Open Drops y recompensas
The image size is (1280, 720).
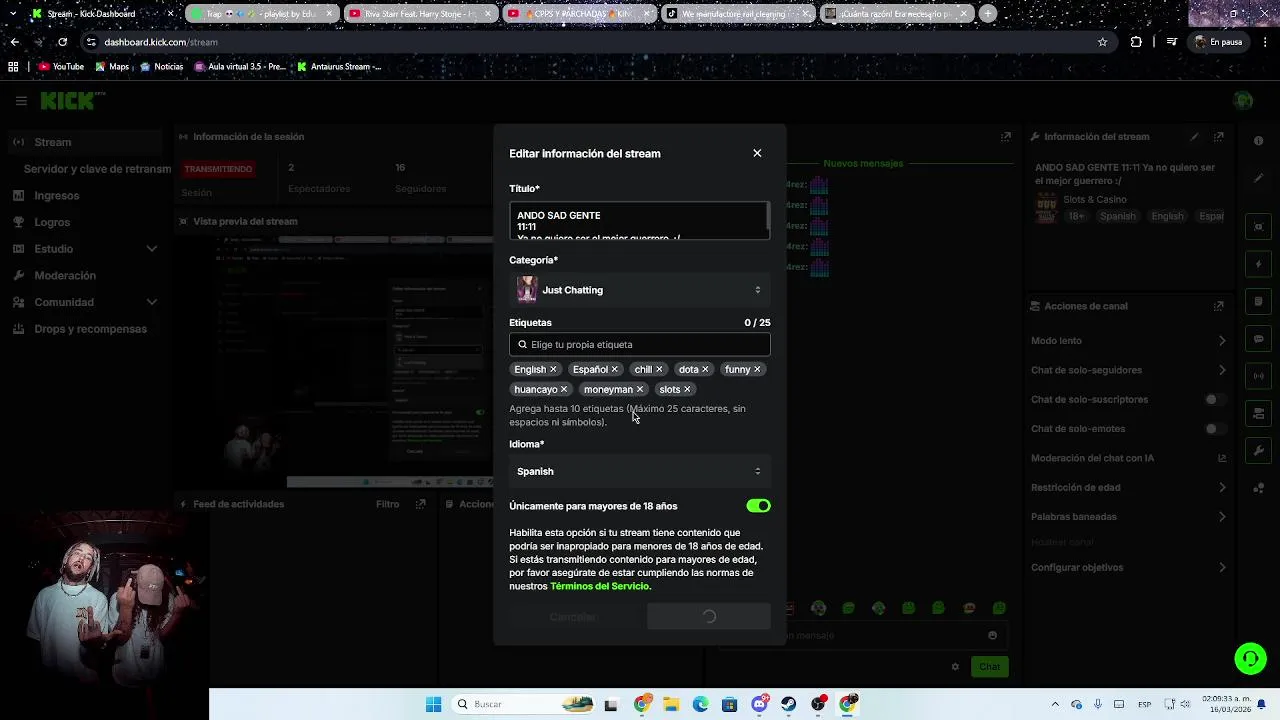[x=90, y=329]
